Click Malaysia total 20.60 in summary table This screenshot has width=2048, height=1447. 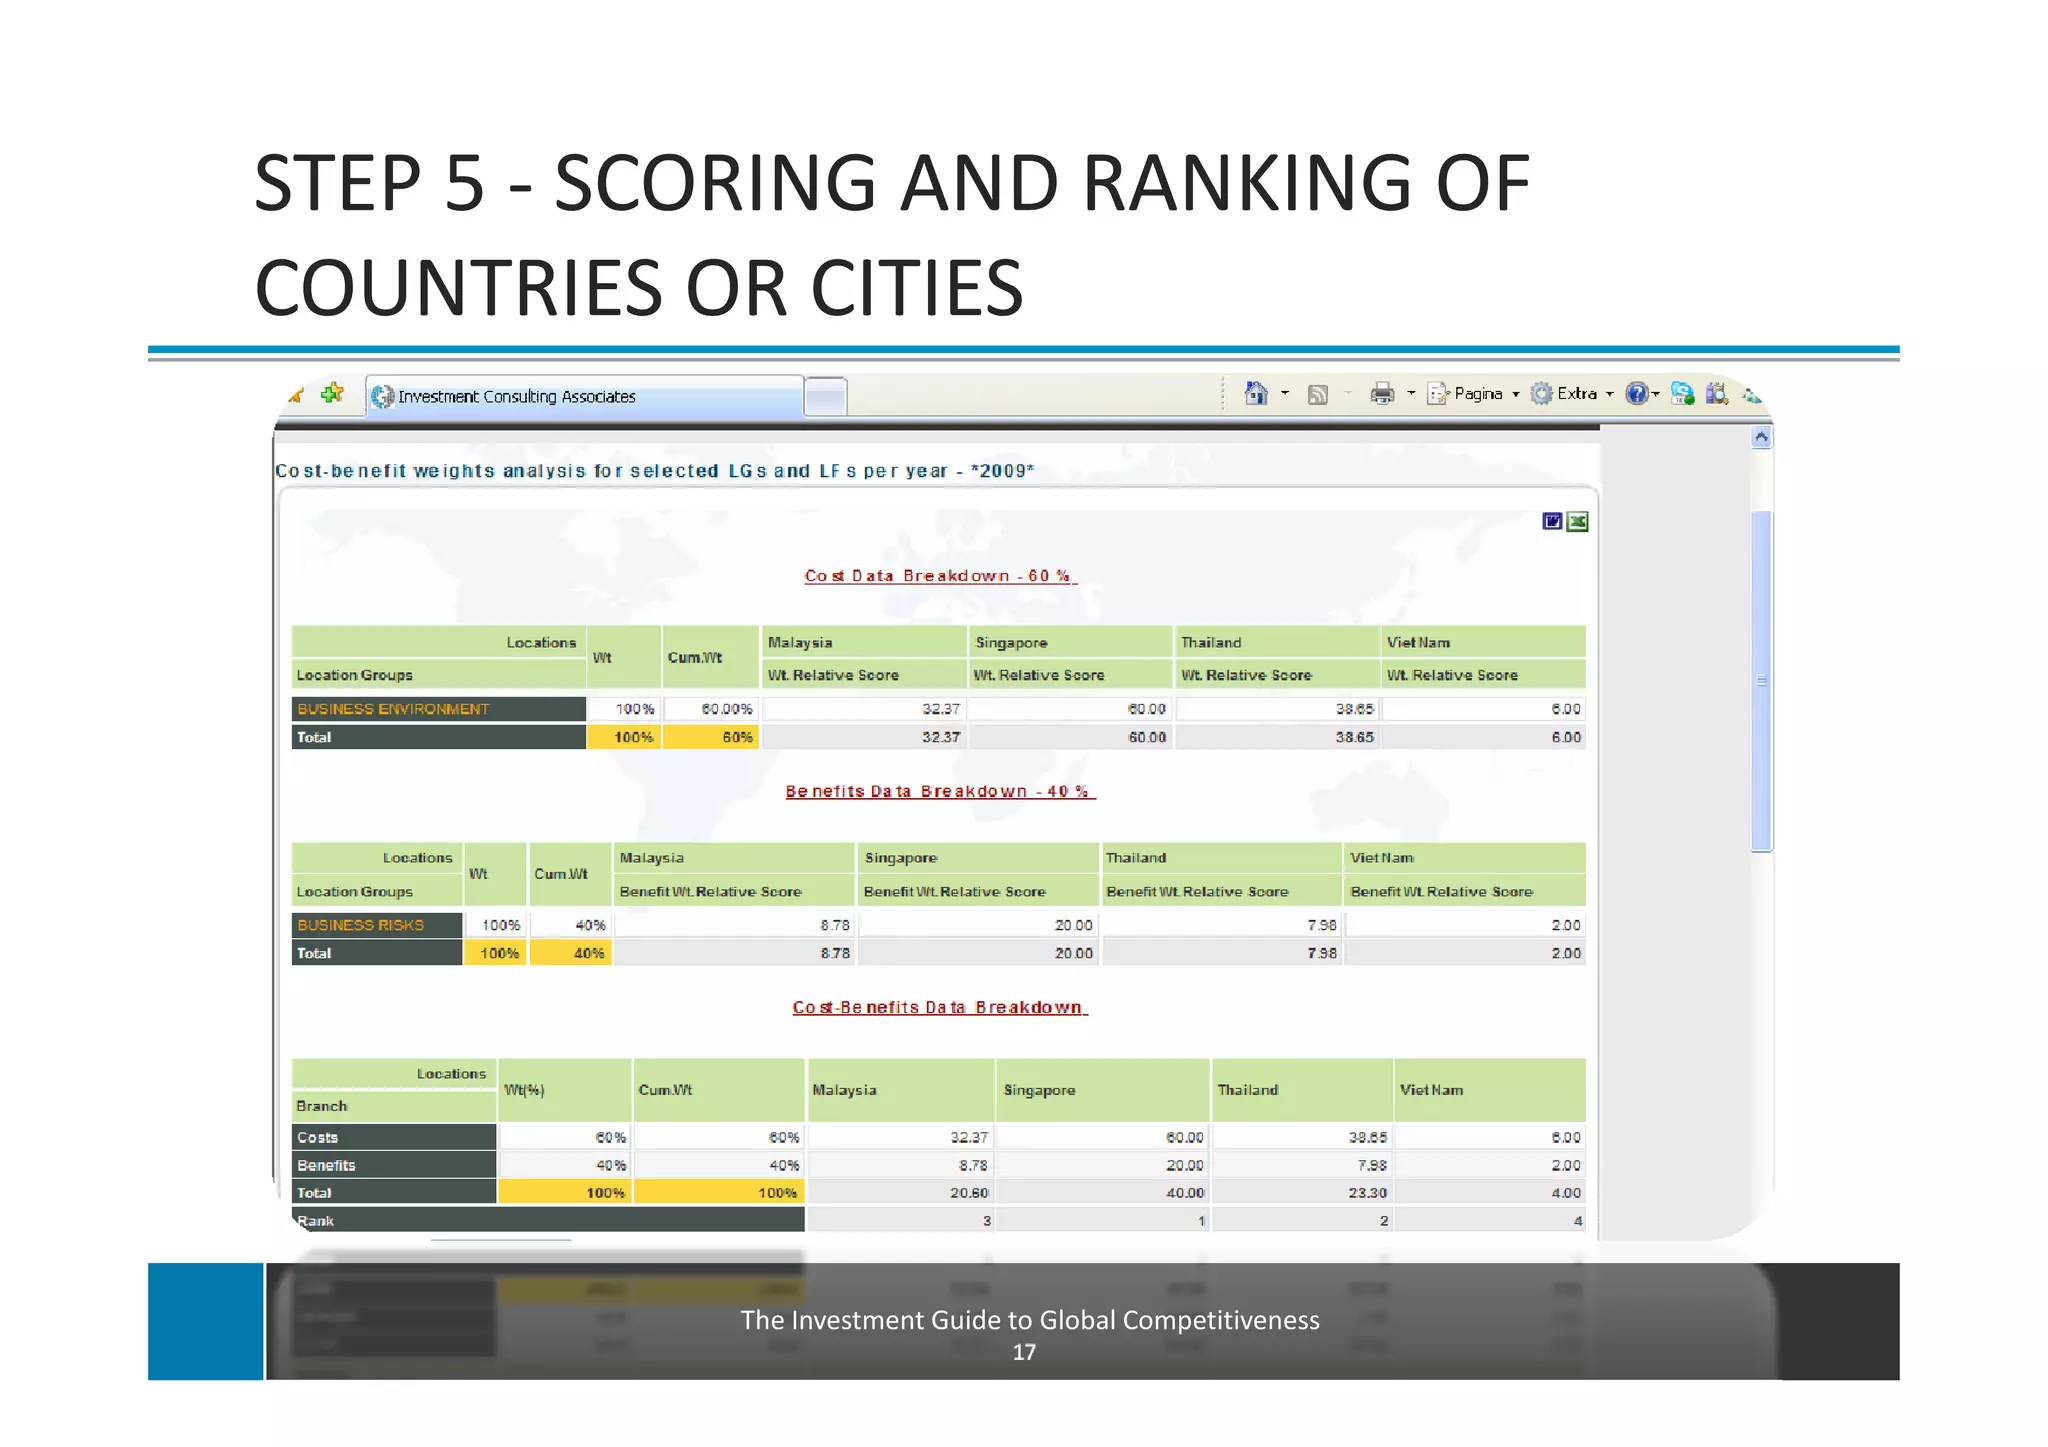point(900,1192)
